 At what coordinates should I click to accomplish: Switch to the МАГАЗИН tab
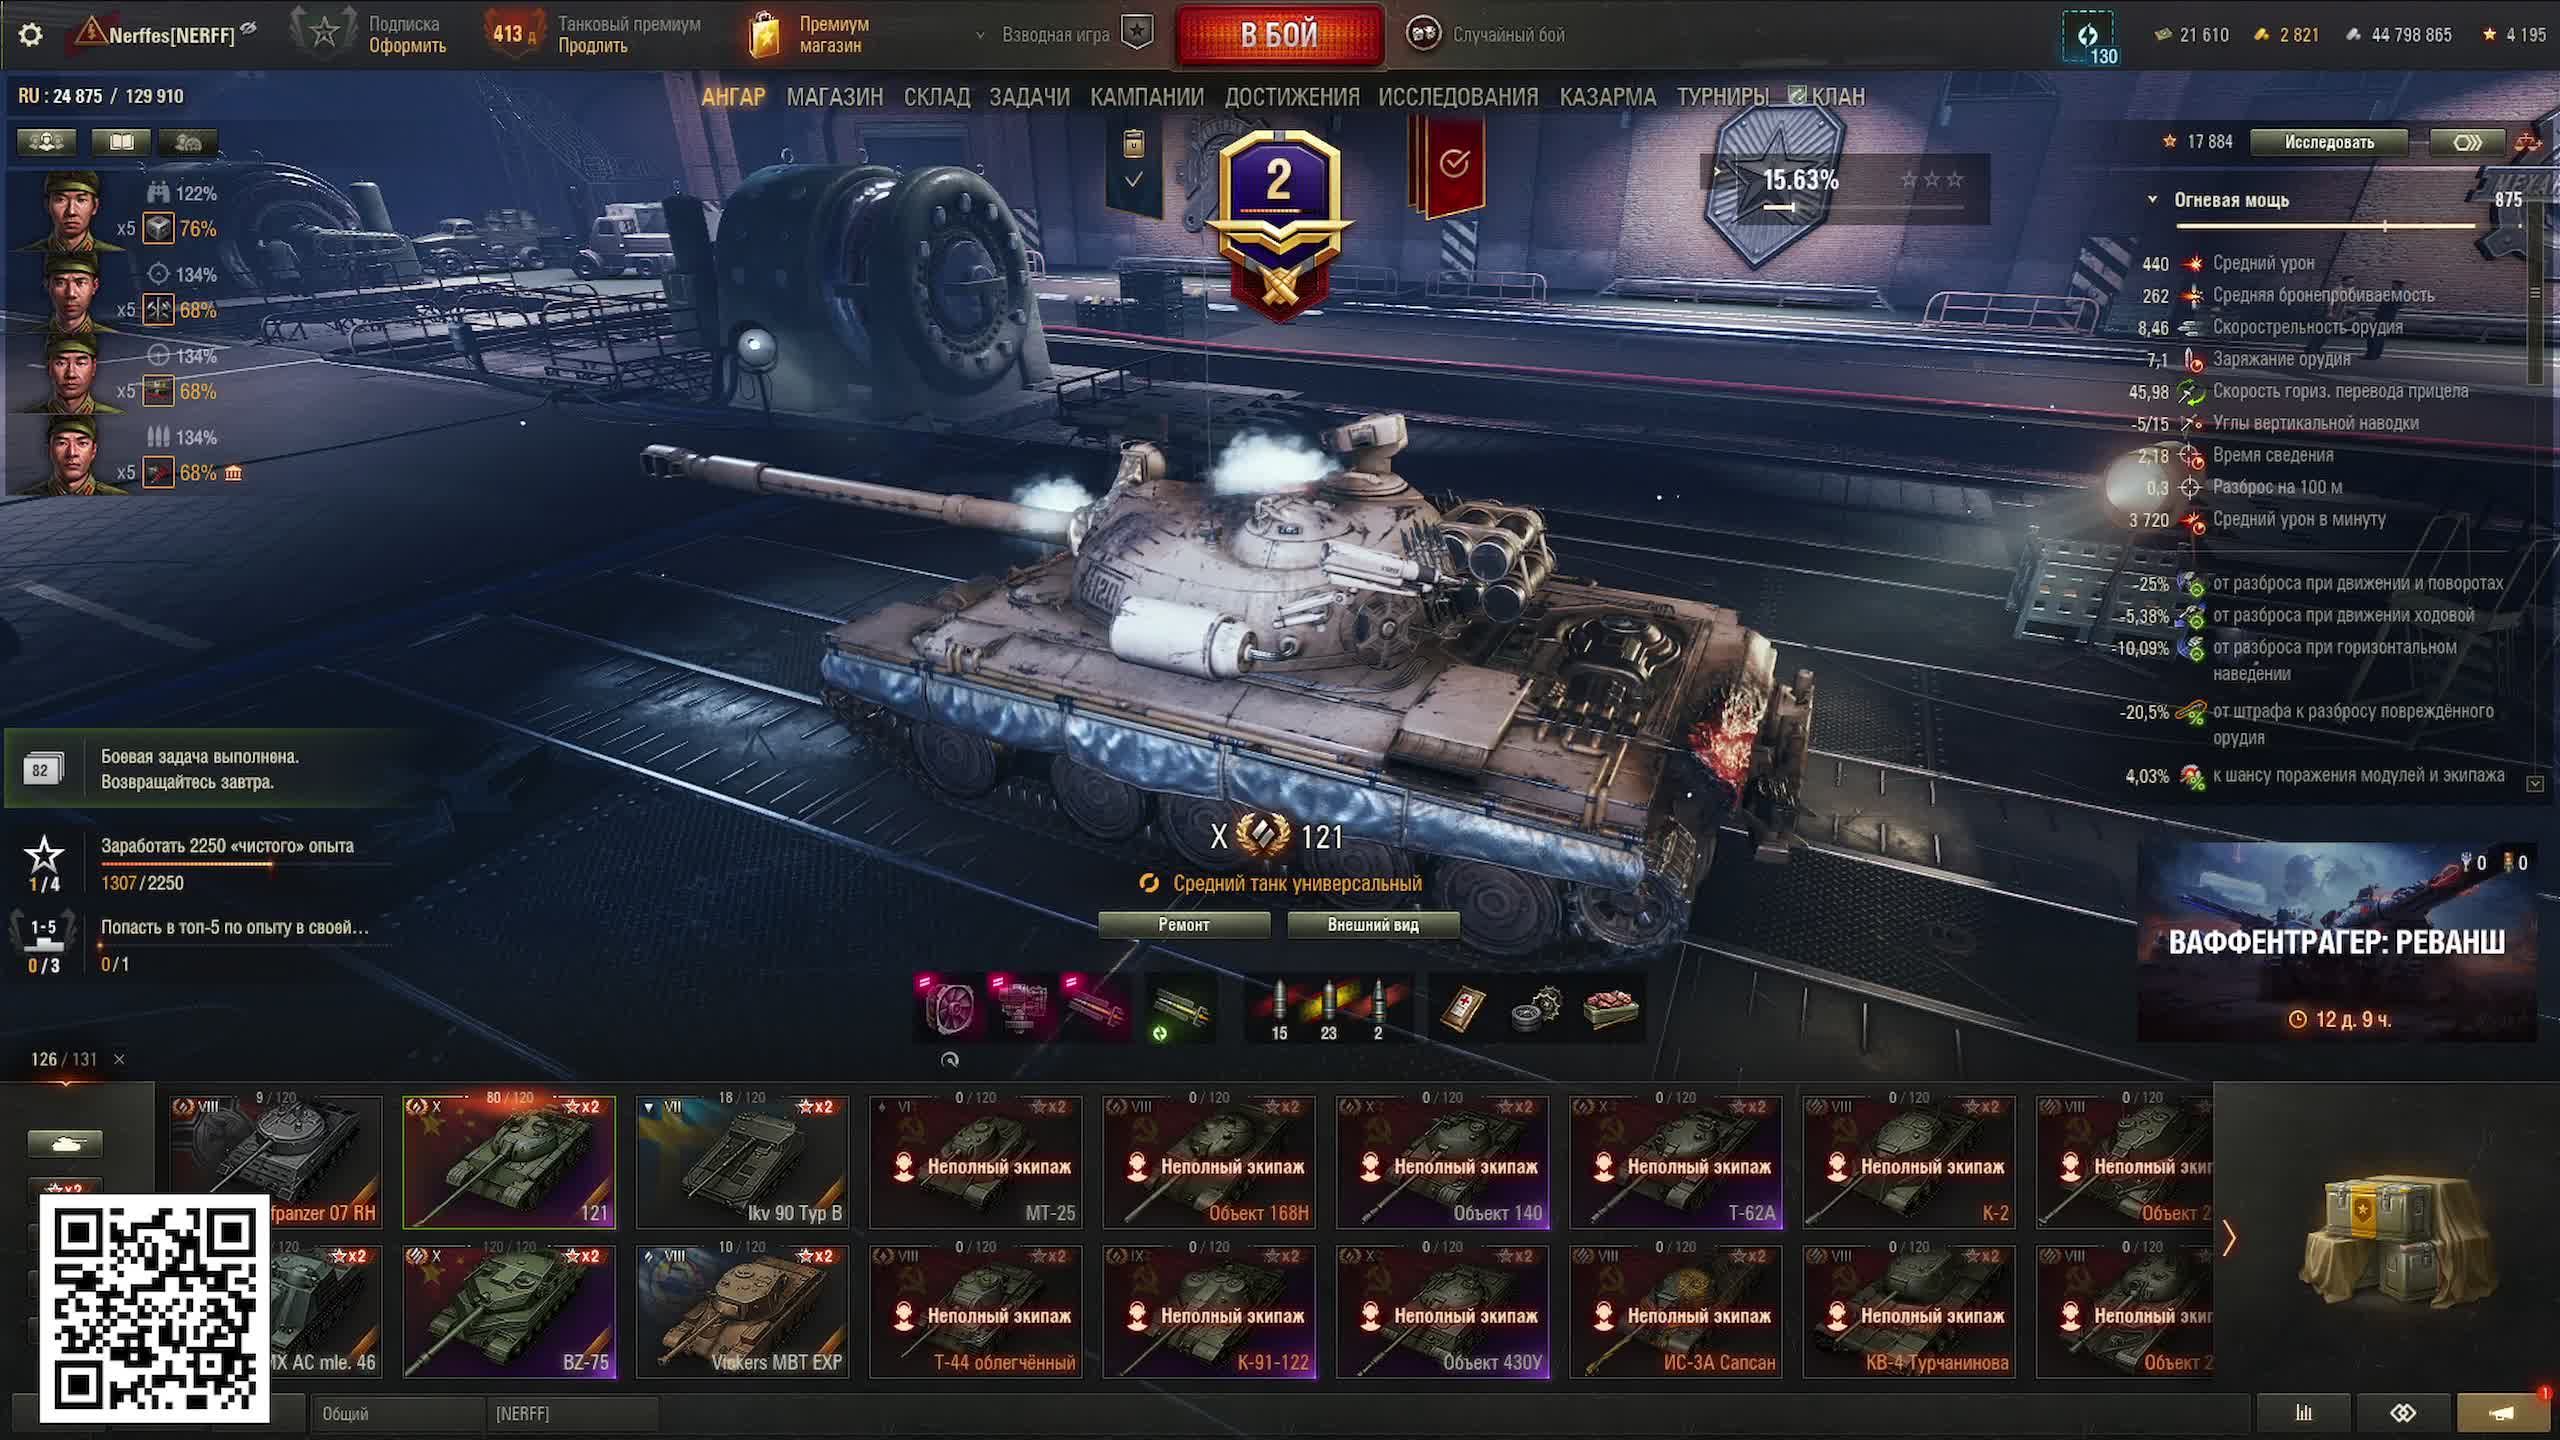click(834, 97)
